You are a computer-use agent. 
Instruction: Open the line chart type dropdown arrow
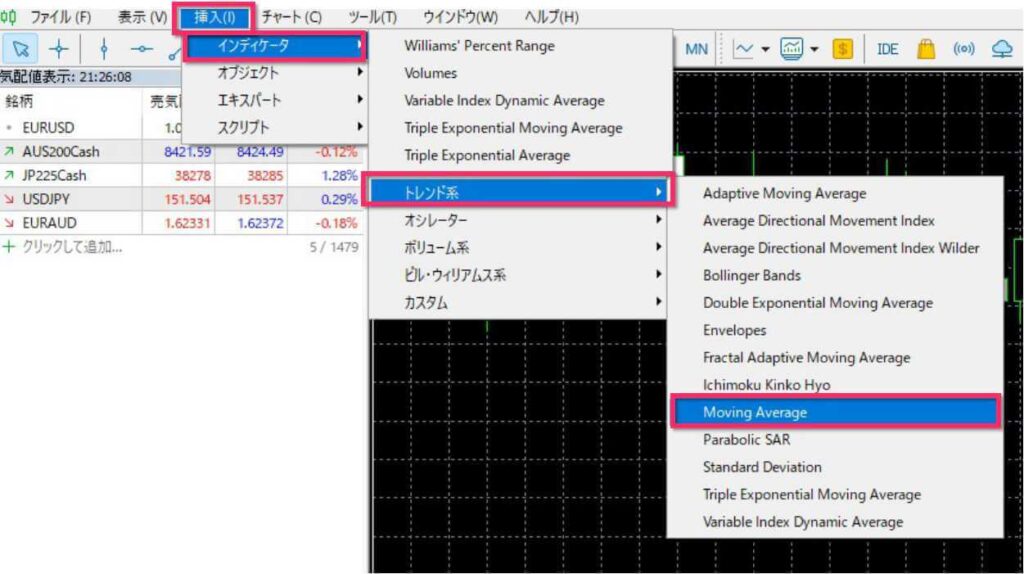(765, 49)
